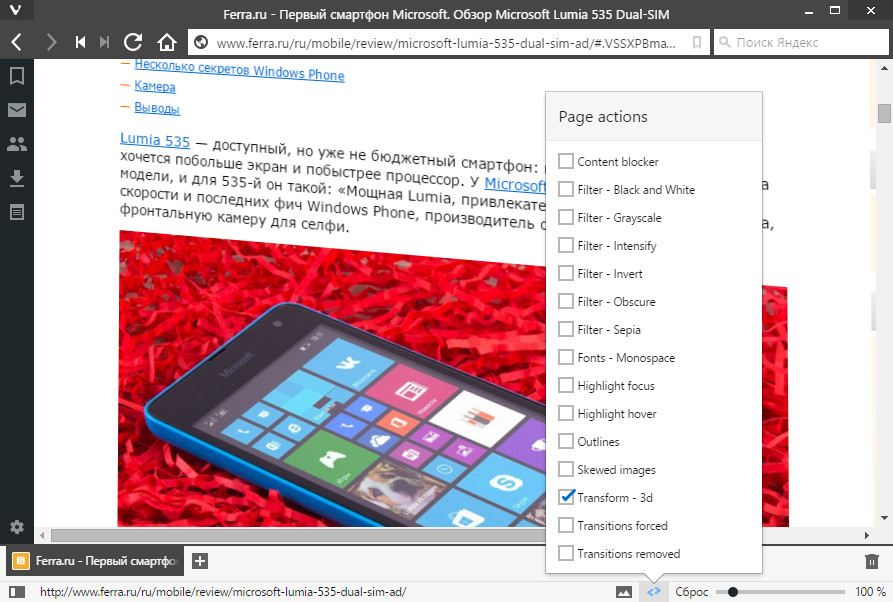Open Несколько секретов Windows Phone link
Image resolution: width=893 pixels, height=602 pixels.
point(239,70)
